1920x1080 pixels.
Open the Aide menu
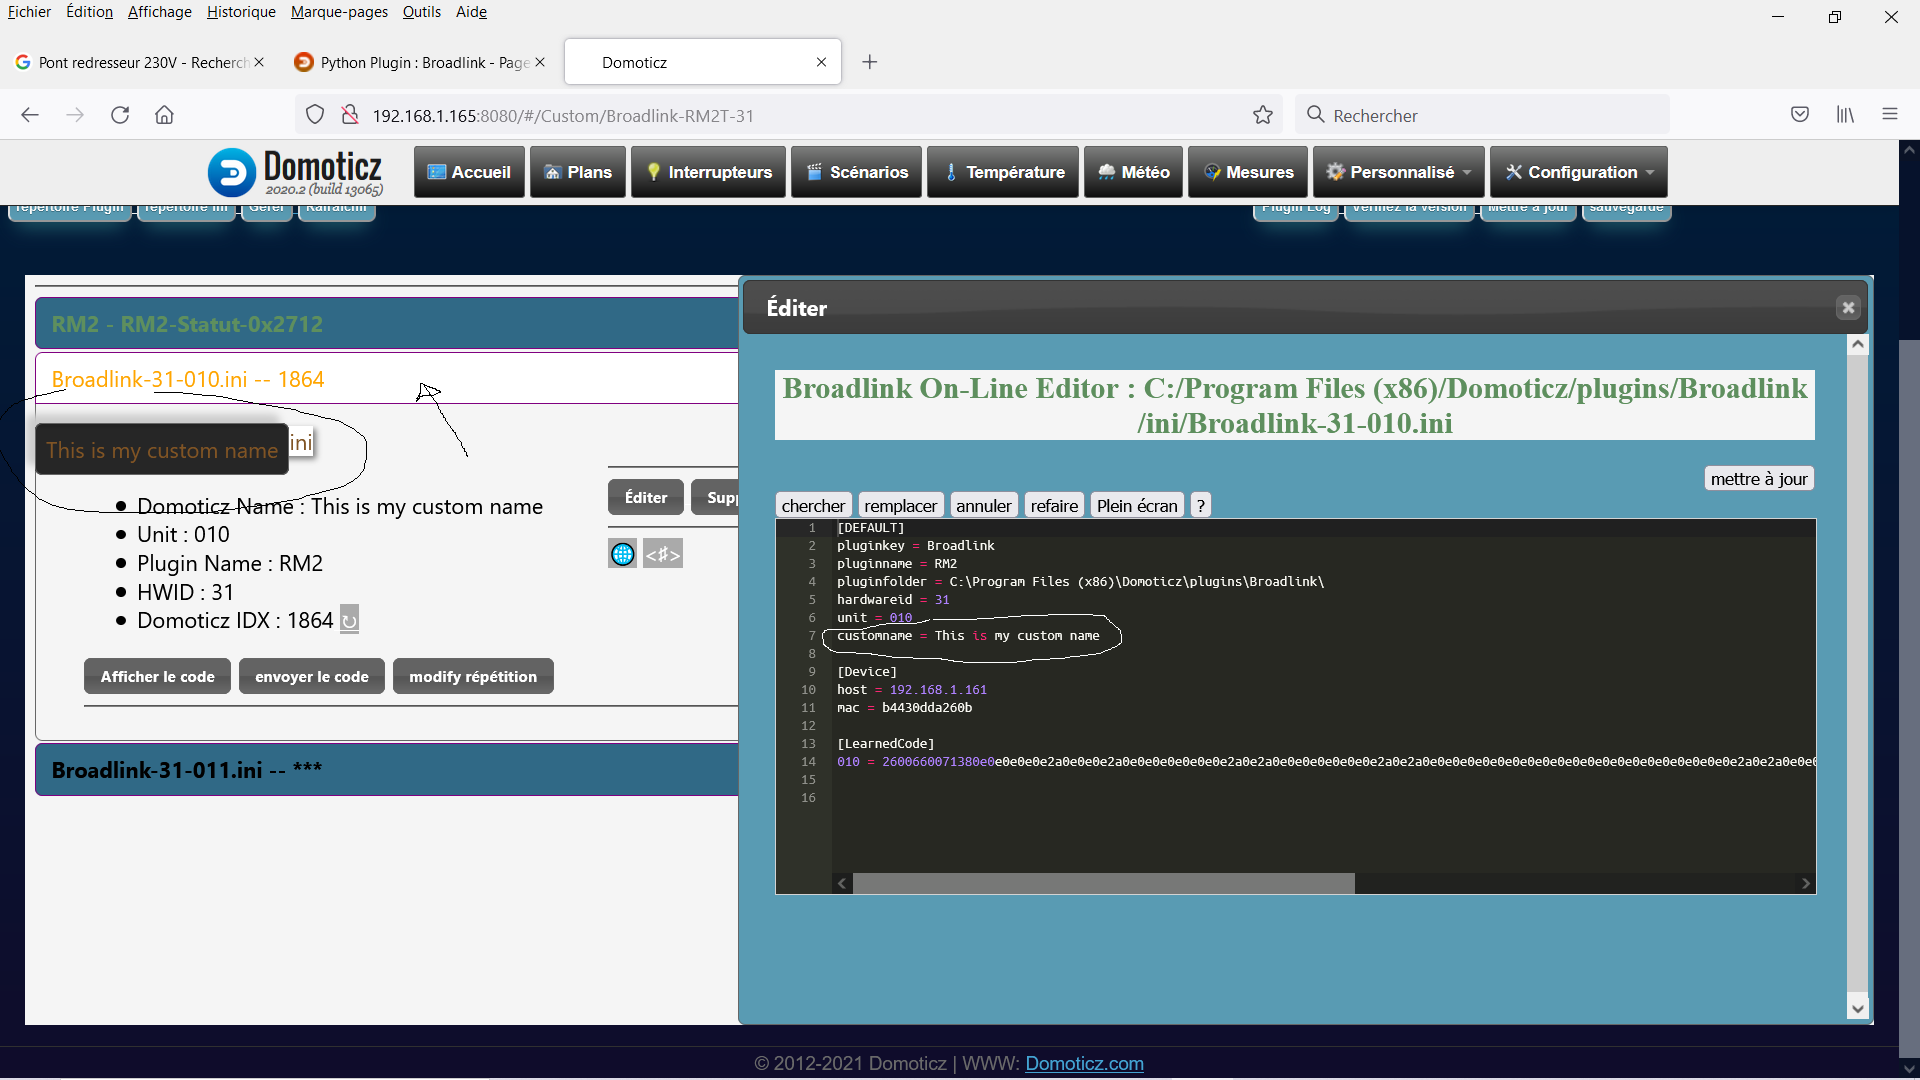coord(471,12)
